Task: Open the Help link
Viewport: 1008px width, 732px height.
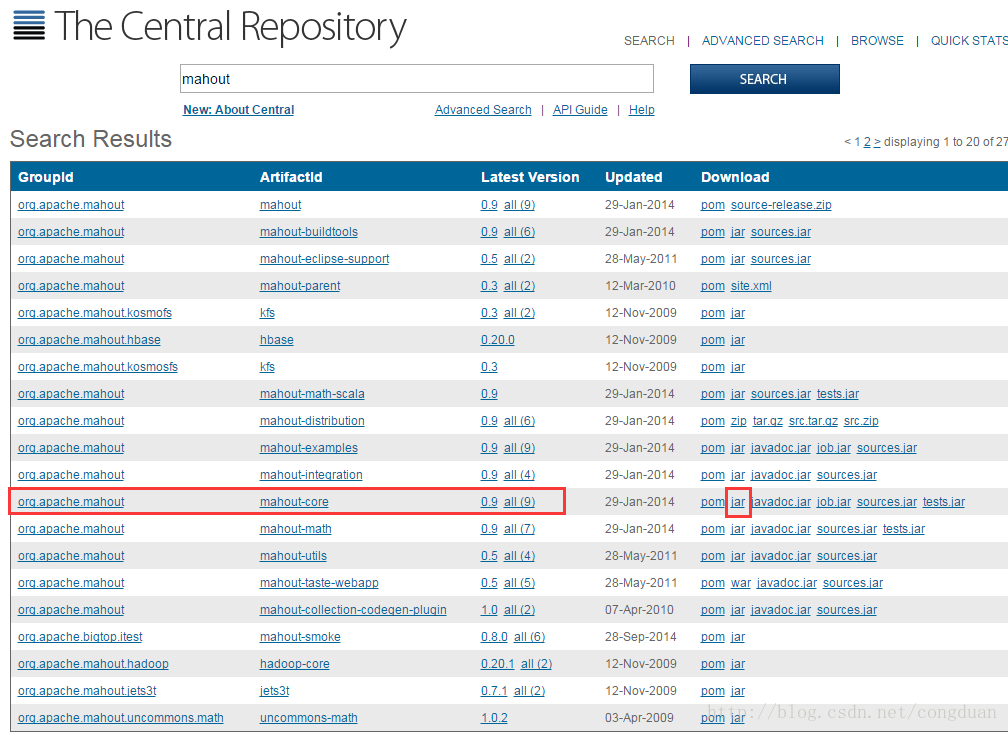Action: pyautogui.click(x=642, y=110)
